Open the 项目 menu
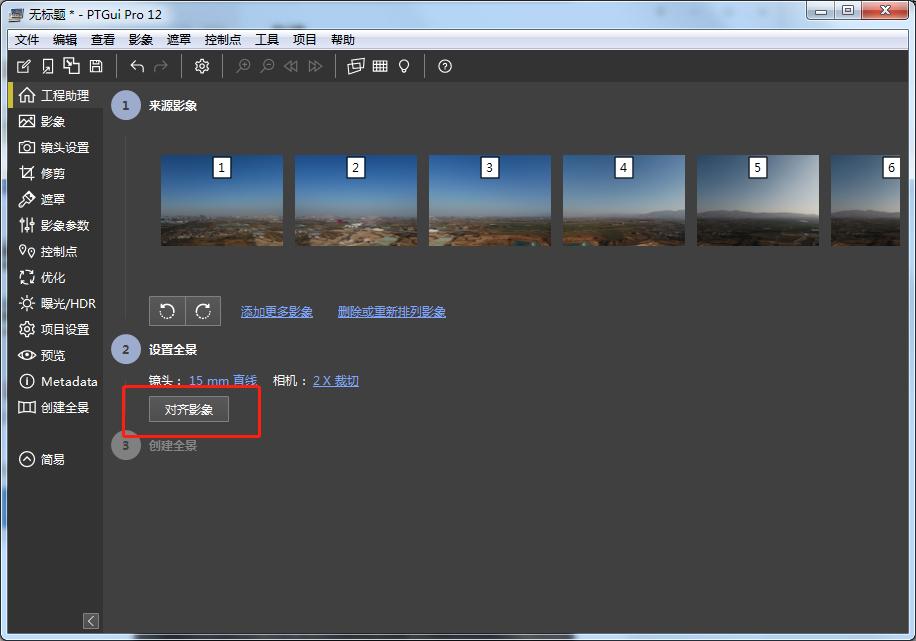The height and width of the screenshot is (641, 916). pyautogui.click(x=304, y=40)
